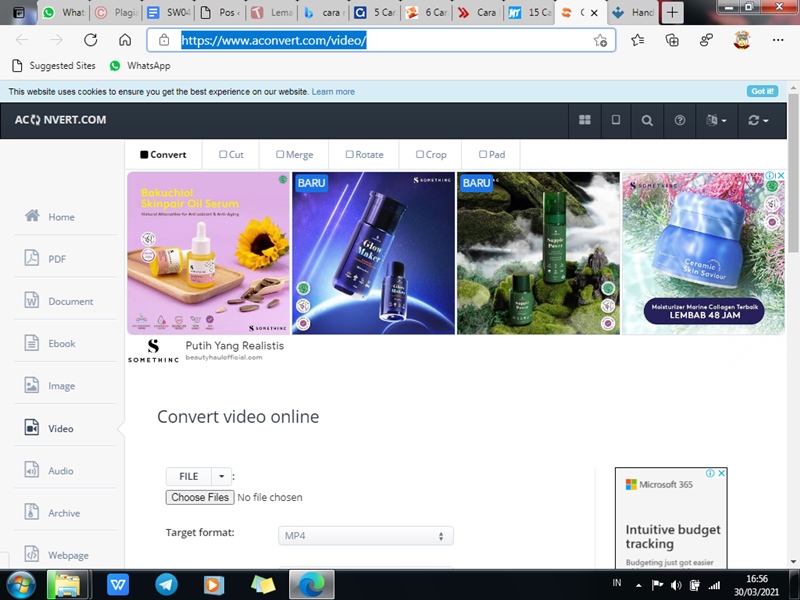The image size is (800, 600).
Task: Click the back arrow in browser toolbar
Action: [x=22, y=40]
